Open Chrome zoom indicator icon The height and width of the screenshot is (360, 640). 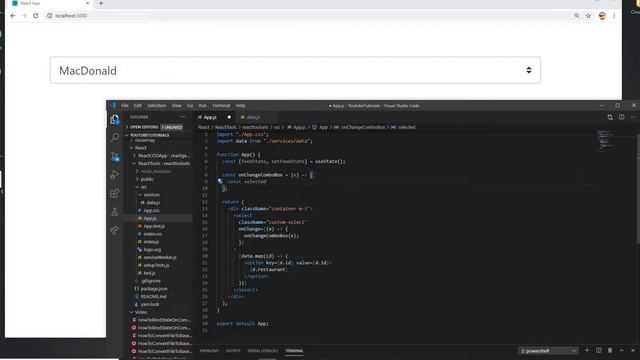[x=576, y=16]
